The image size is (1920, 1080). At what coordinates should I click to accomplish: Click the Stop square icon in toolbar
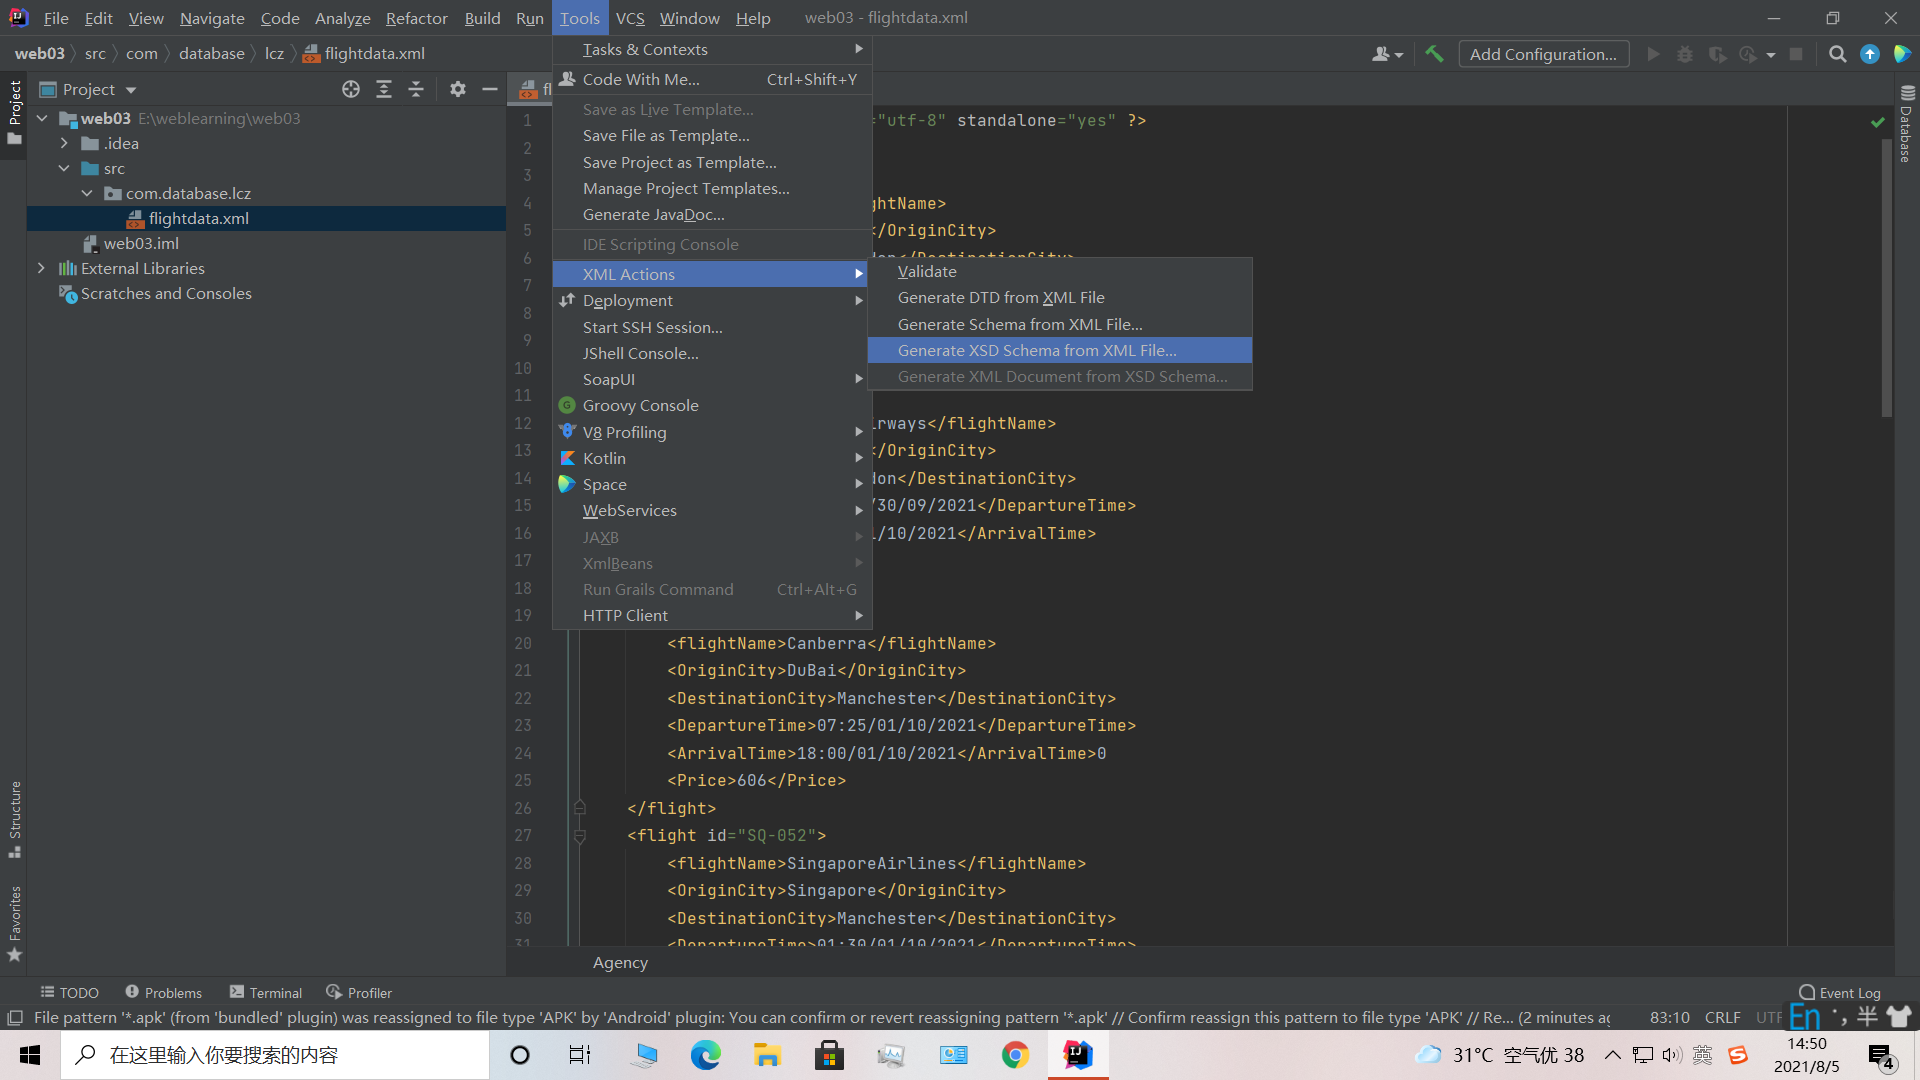[1796, 54]
